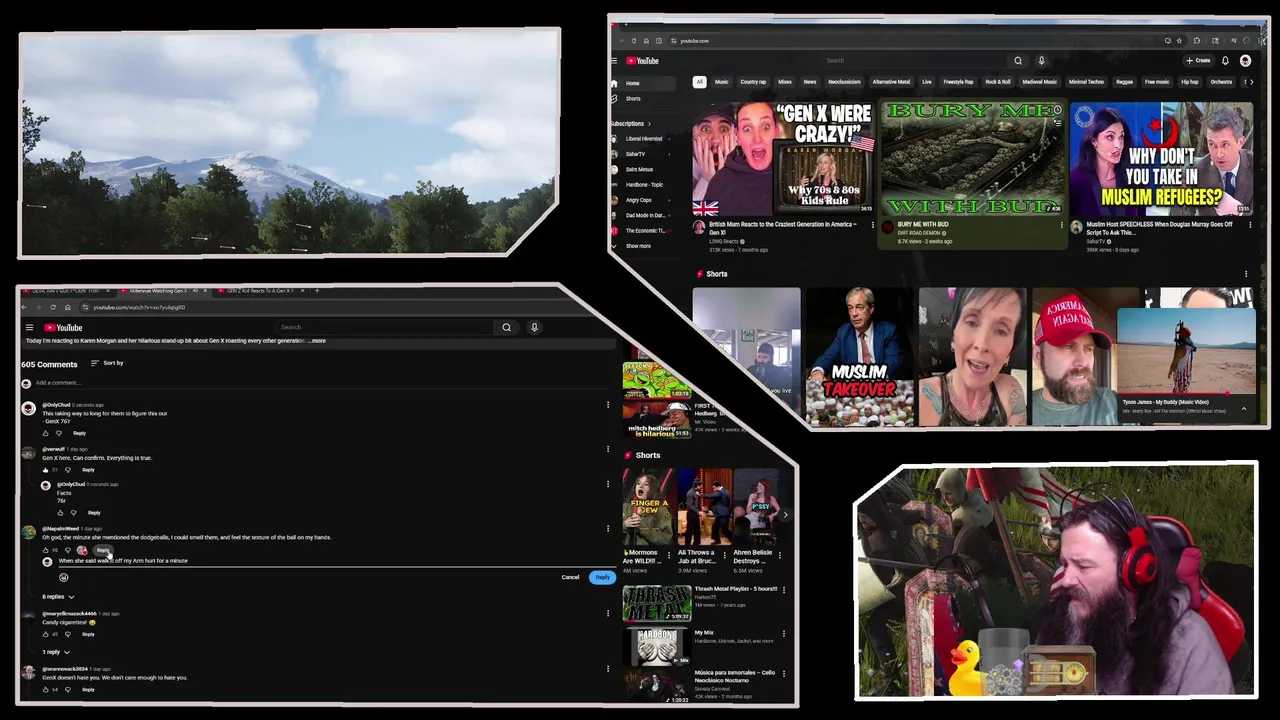Dislike the 'This taking way to long' comment

(x=59, y=433)
